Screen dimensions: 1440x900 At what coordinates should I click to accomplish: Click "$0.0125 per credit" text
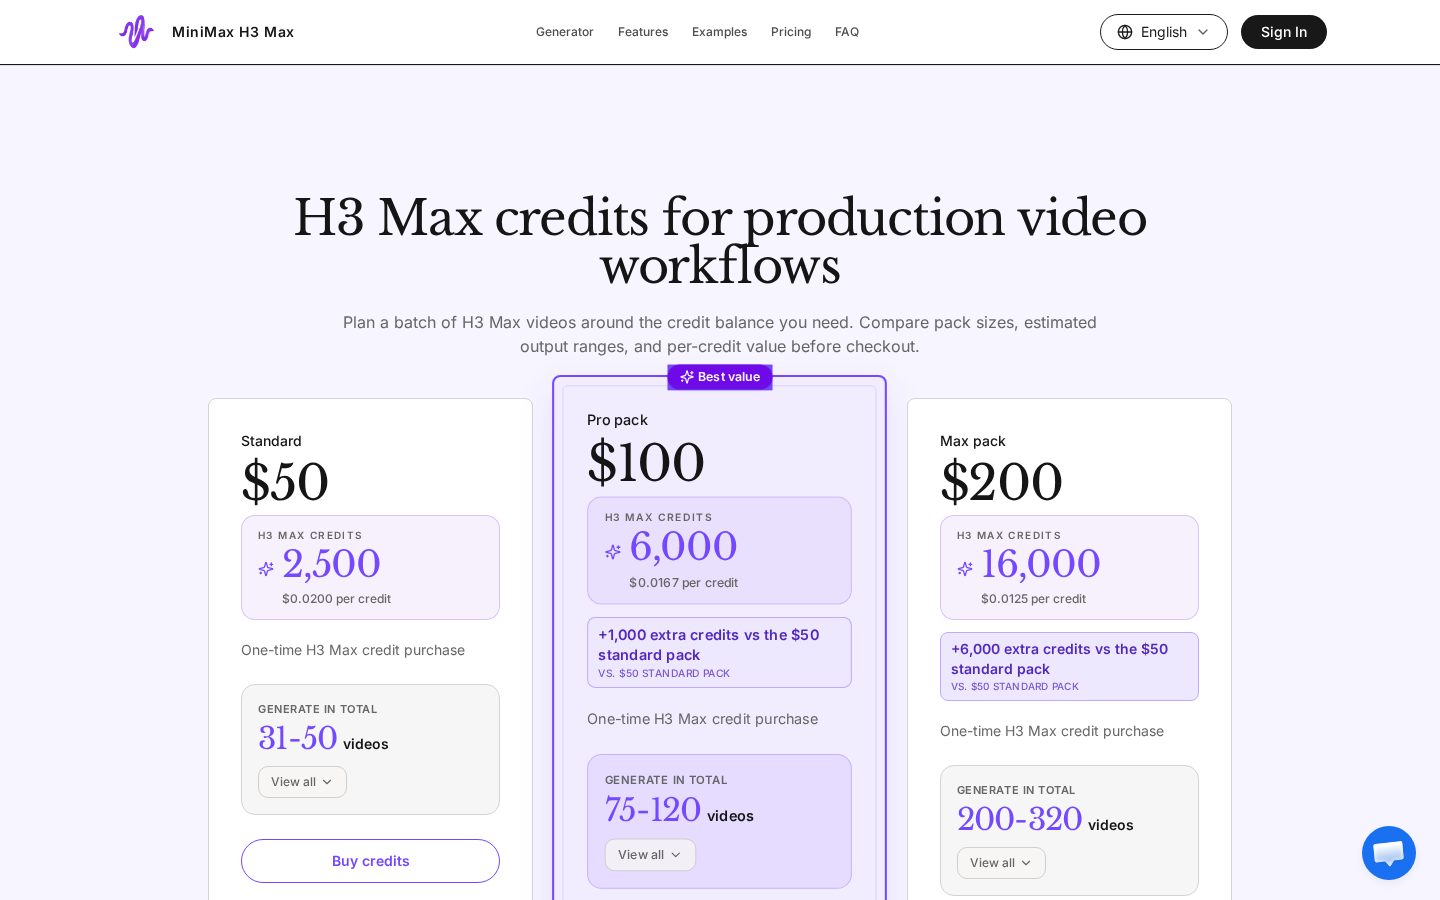[1033, 599]
